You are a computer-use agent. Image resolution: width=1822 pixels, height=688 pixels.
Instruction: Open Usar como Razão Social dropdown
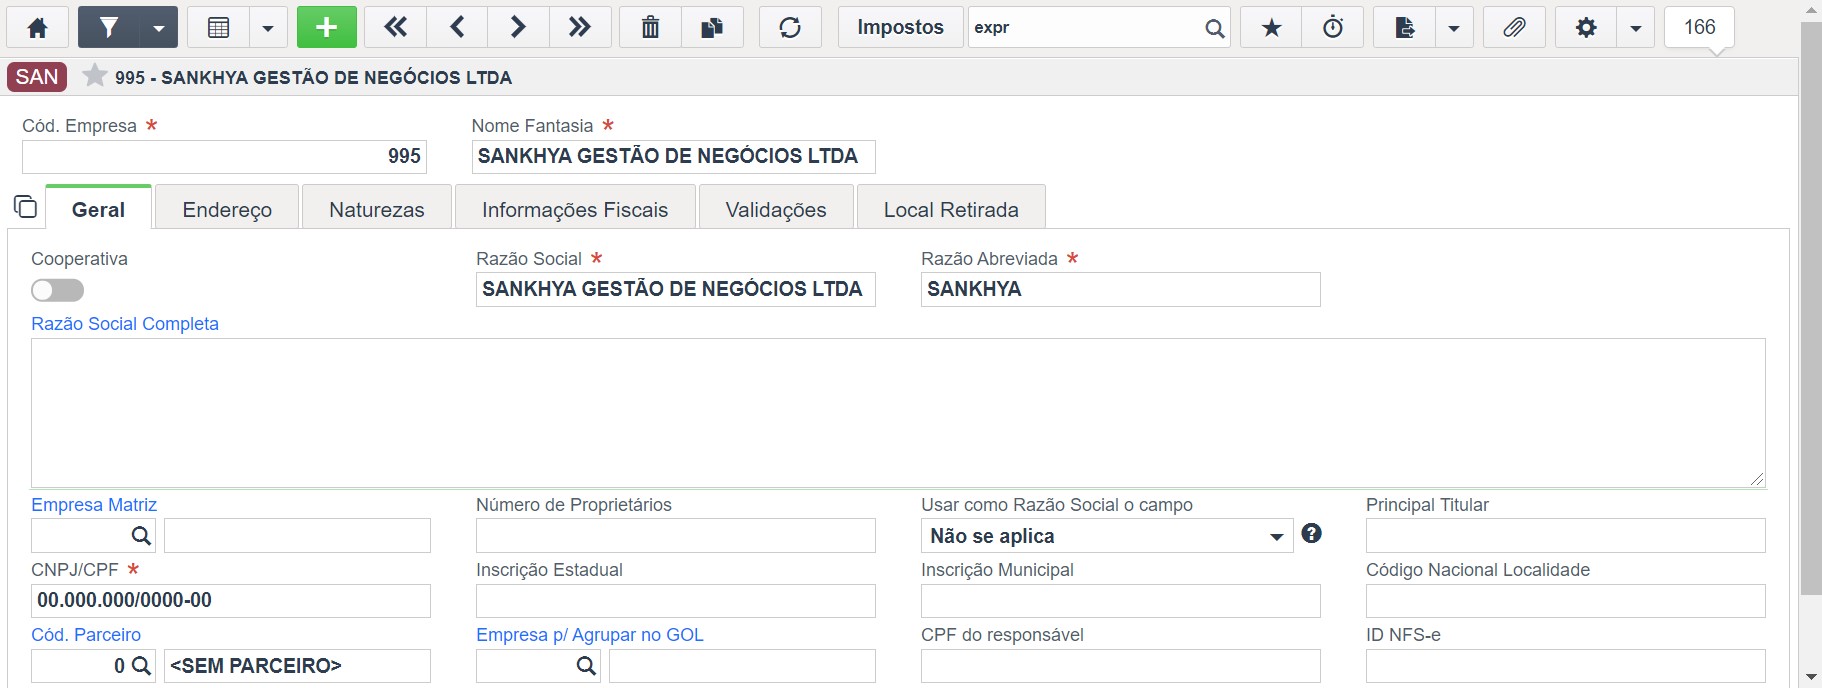(x=1107, y=536)
